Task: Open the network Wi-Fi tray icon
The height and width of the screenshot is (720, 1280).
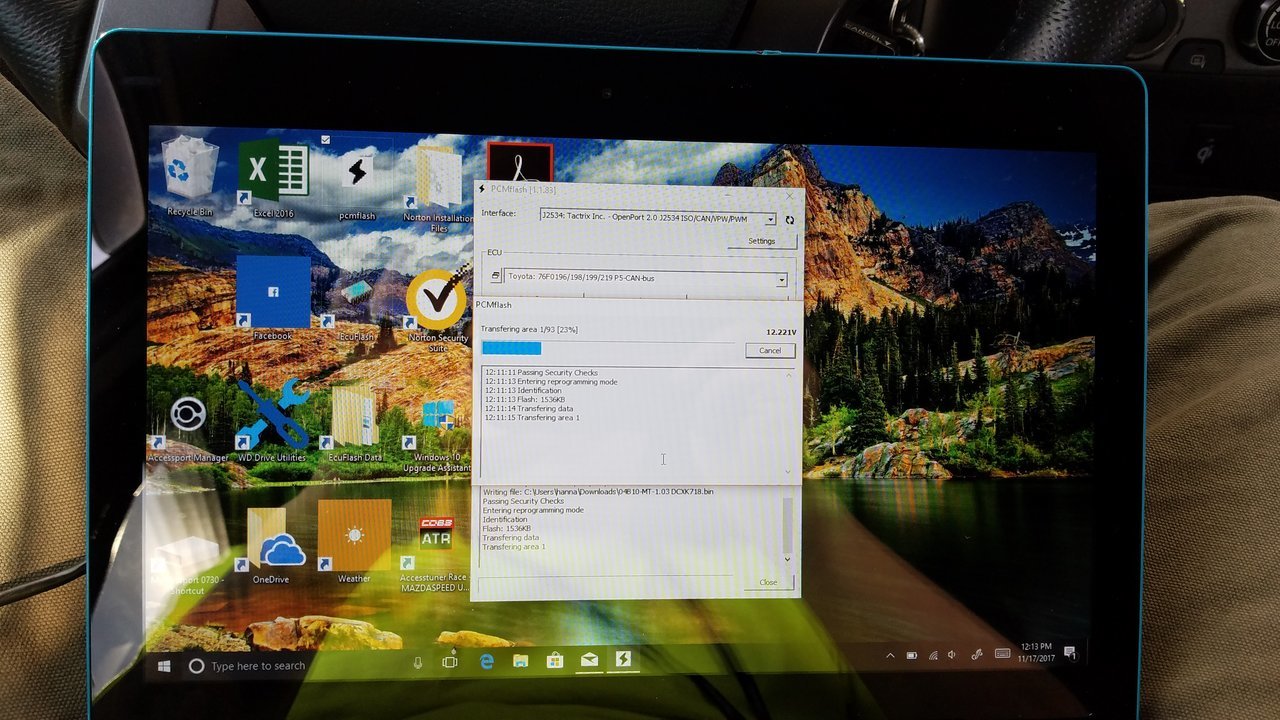Action: (x=934, y=656)
